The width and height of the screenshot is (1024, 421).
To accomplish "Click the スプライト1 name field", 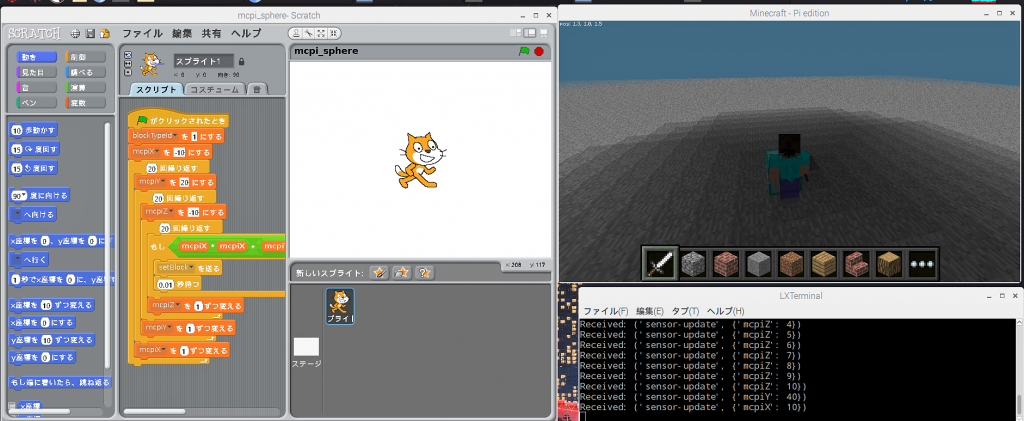I will pos(203,61).
